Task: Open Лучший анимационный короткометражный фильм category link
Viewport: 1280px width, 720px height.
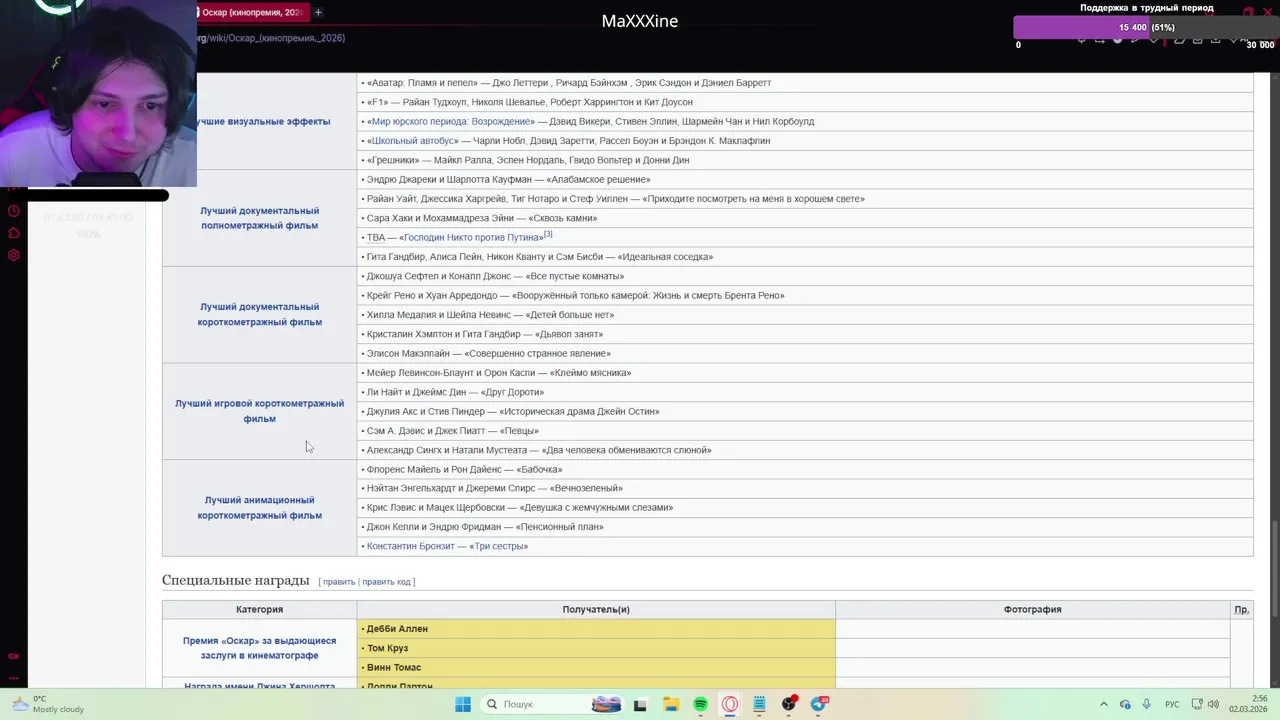Action: (x=259, y=508)
